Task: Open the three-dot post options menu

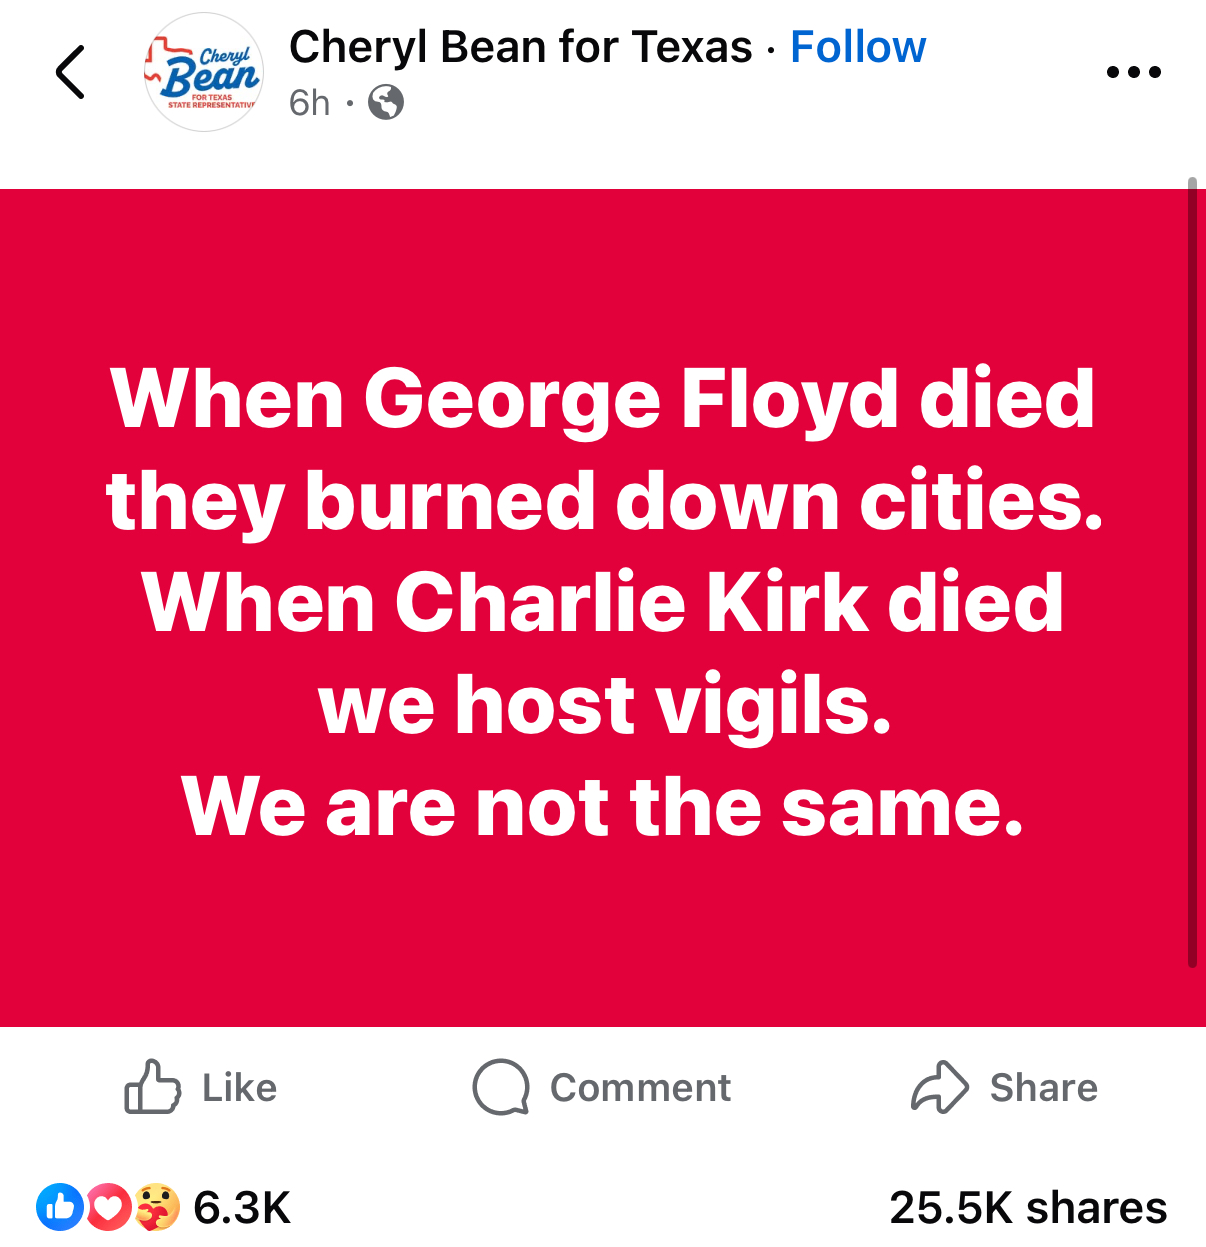Action: click(x=1134, y=72)
